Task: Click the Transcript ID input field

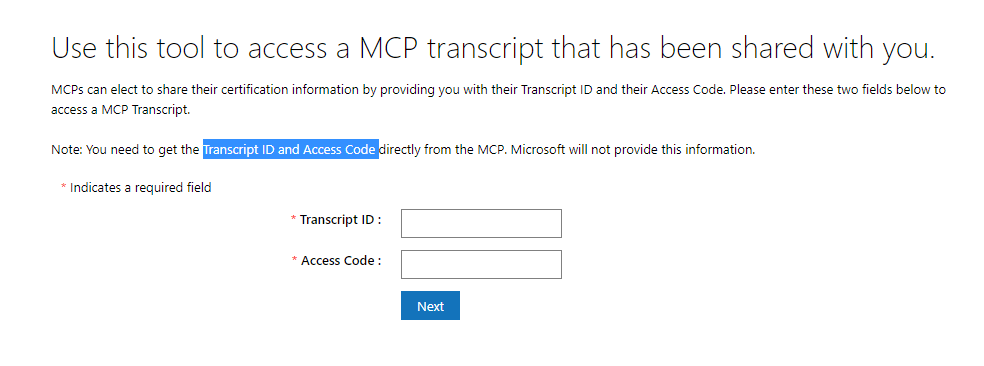Action: [481, 223]
